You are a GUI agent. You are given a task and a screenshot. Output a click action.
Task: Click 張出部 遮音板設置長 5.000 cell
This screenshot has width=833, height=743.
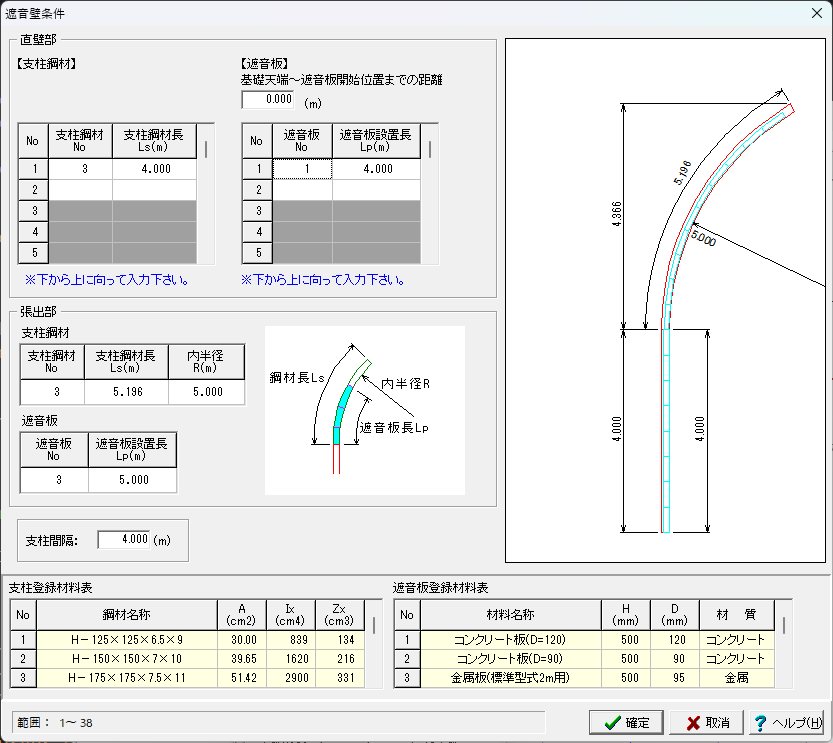click(x=132, y=480)
